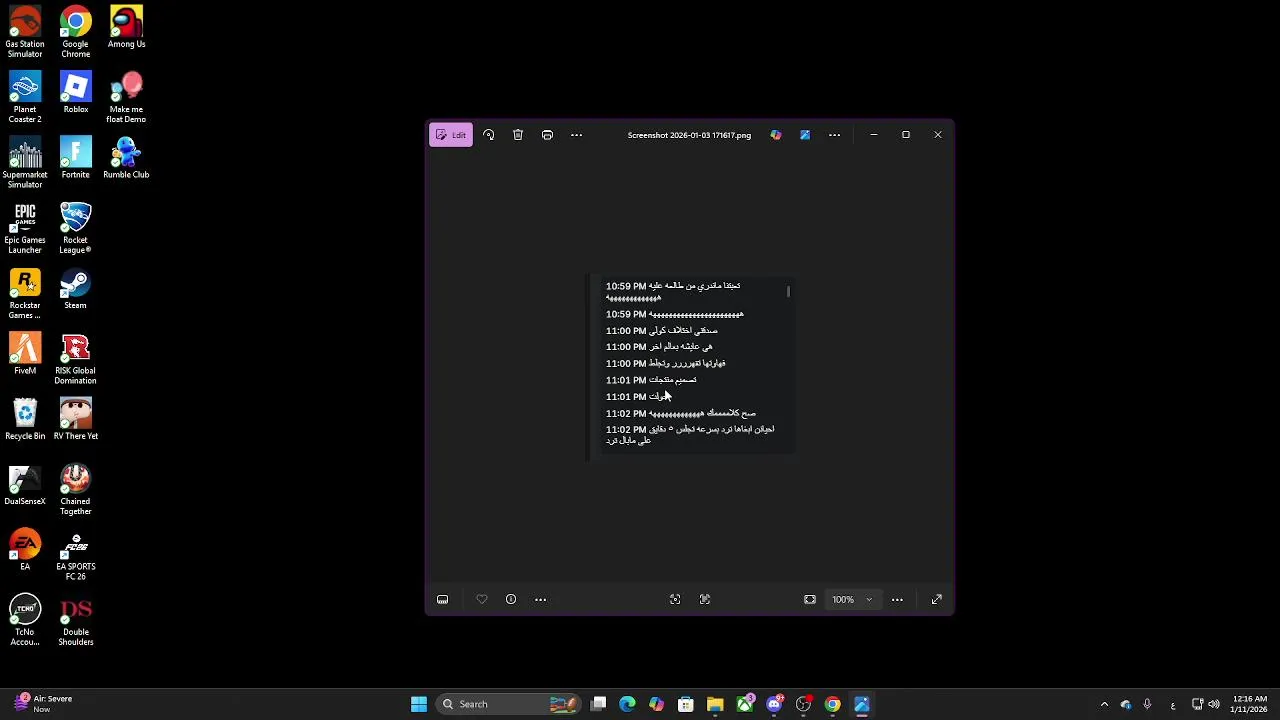Enter full screen in Photos
This screenshot has height=720, width=1280.
pos(936,599)
